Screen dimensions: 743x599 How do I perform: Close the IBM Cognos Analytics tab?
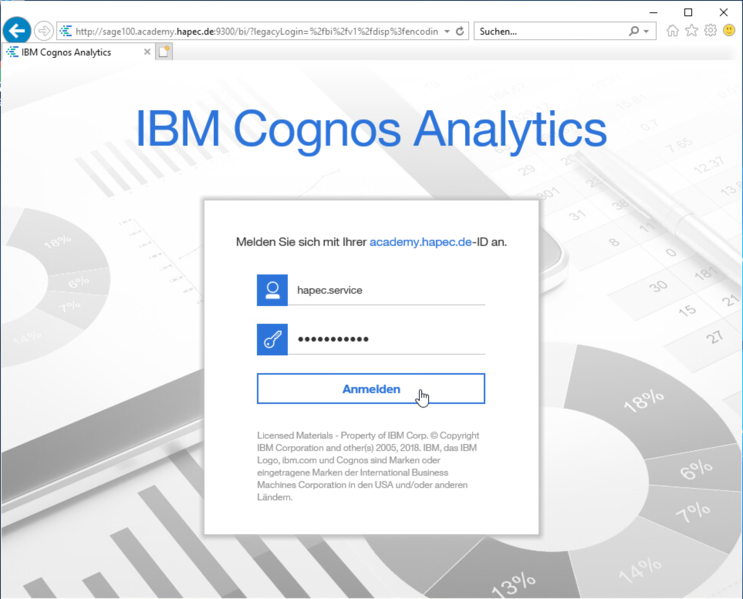coord(148,52)
